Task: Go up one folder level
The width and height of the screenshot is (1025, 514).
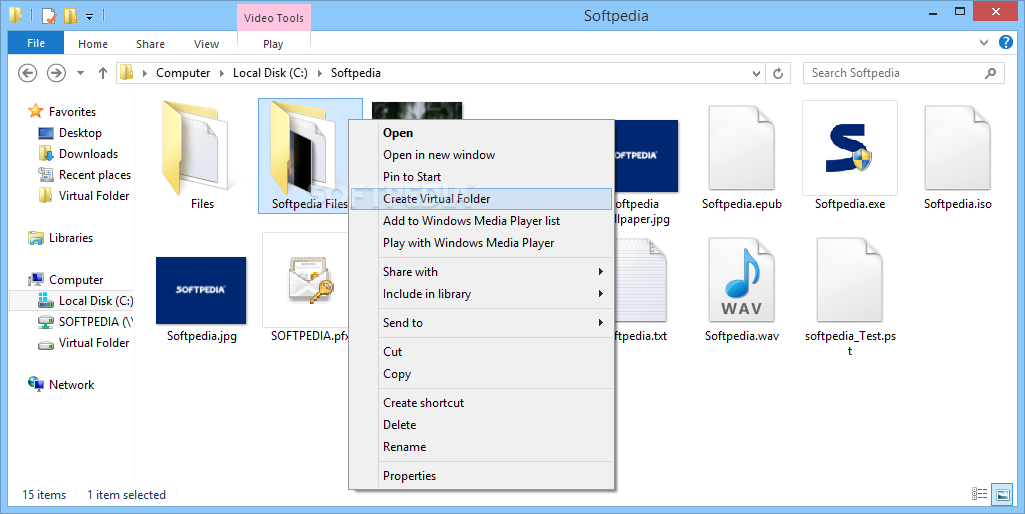Action: [x=103, y=73]
